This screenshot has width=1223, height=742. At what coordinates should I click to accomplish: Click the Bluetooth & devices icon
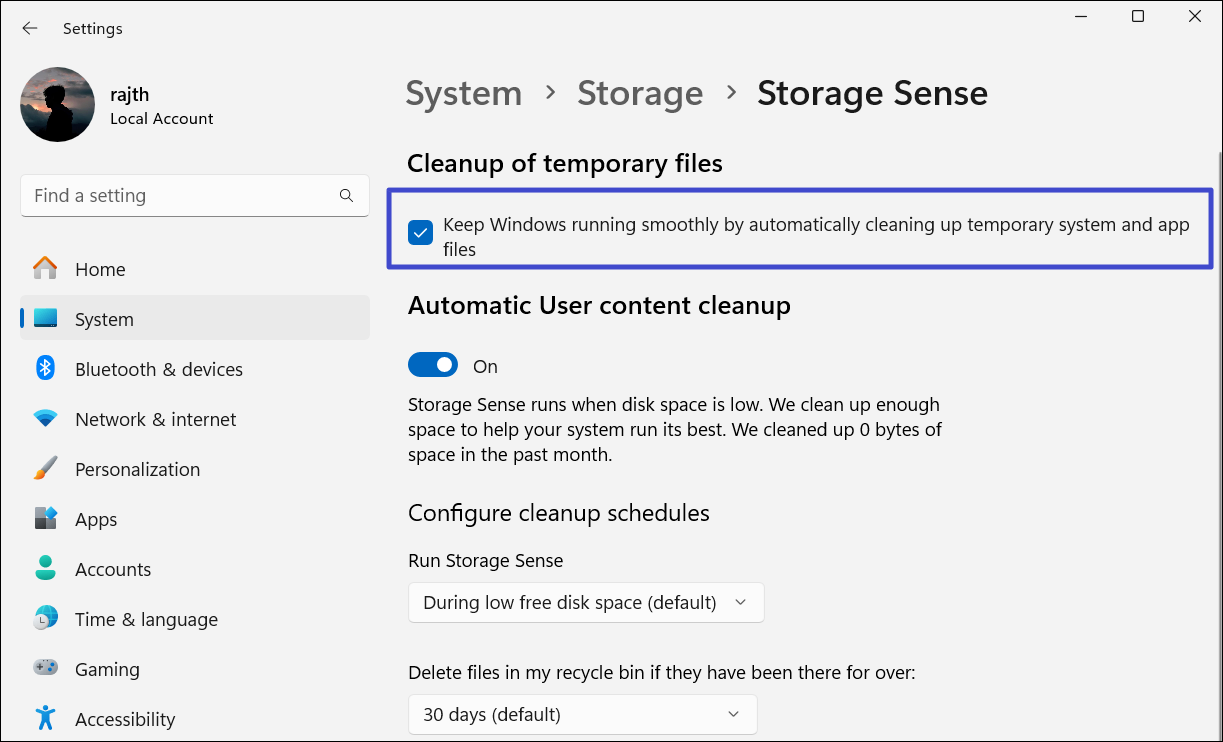(x=45, y=369)
